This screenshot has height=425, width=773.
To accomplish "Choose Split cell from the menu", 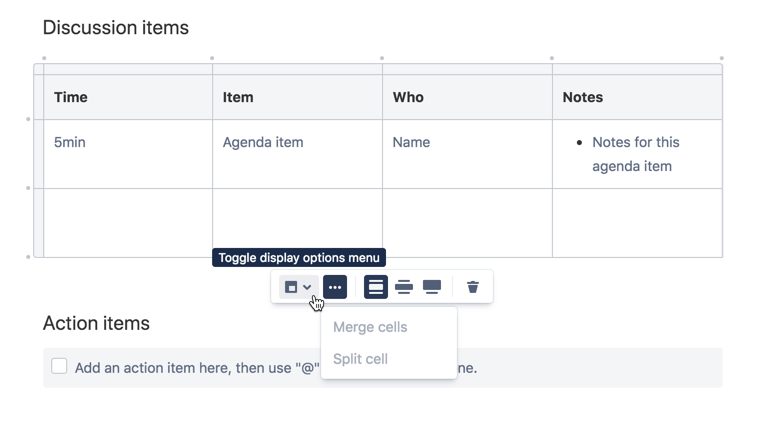I will pos(360,359).
